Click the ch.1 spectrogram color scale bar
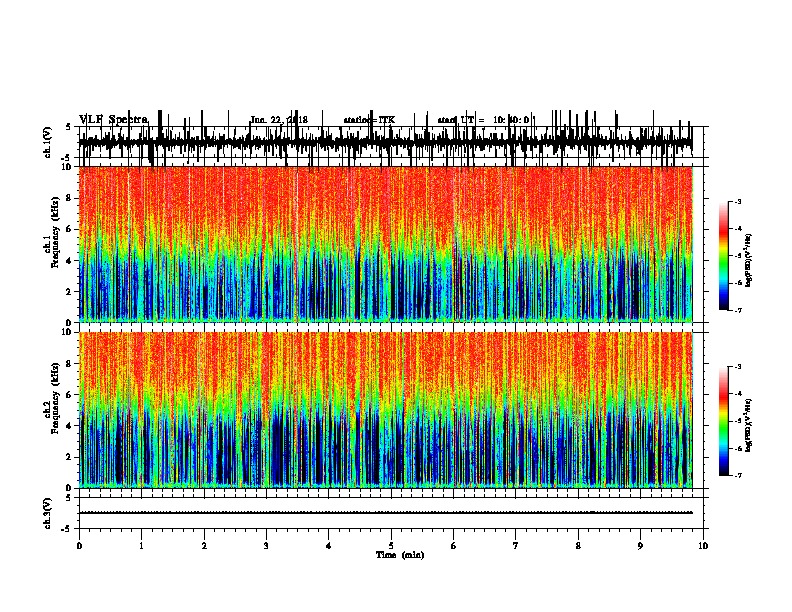The height and width of the screenshot is (612, 792). (x=724, y=256)
